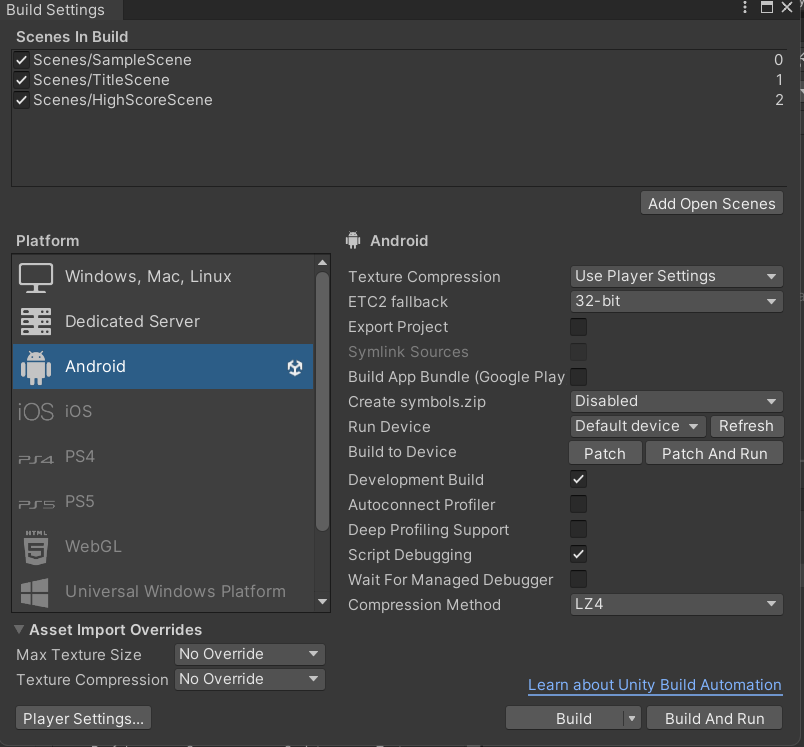Open the Run Device dropdown

638,427
